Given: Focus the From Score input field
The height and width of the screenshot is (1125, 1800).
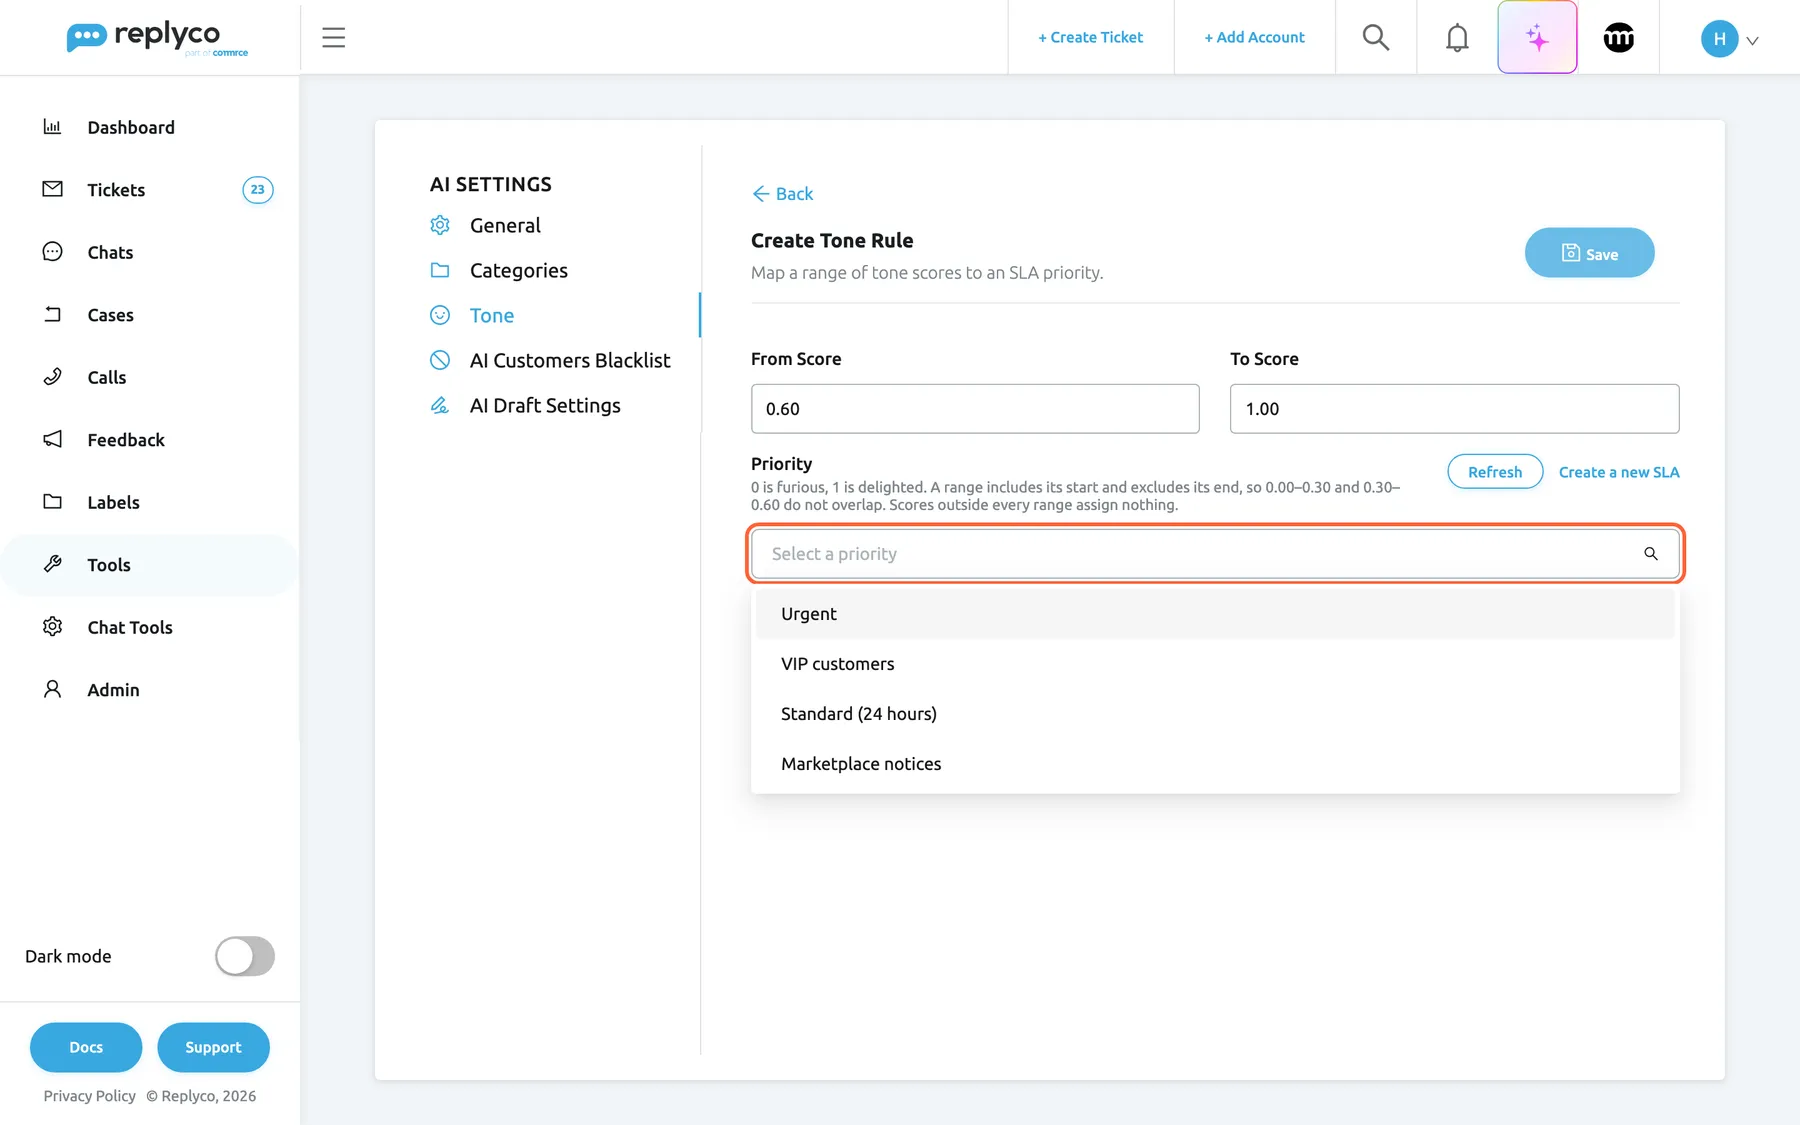Looking at the screenshot, I should (x=975, y=409).
